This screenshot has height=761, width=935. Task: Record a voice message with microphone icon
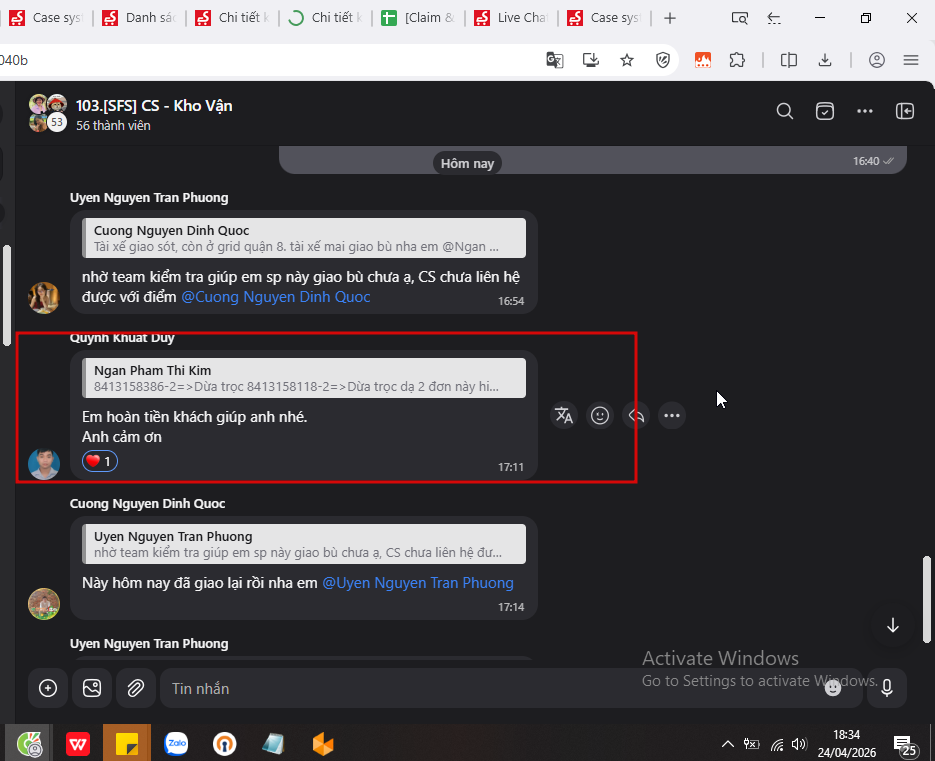click(887, 688)
